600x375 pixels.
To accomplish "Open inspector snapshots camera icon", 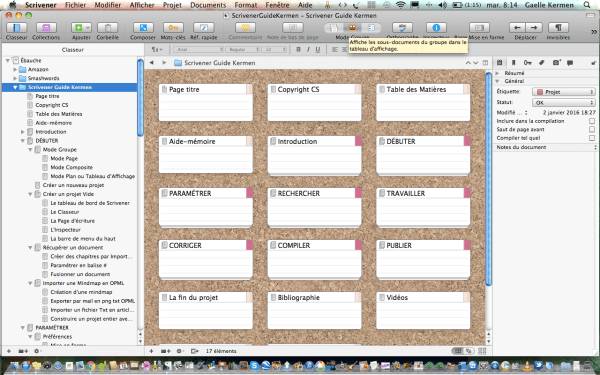I will 557,63.
